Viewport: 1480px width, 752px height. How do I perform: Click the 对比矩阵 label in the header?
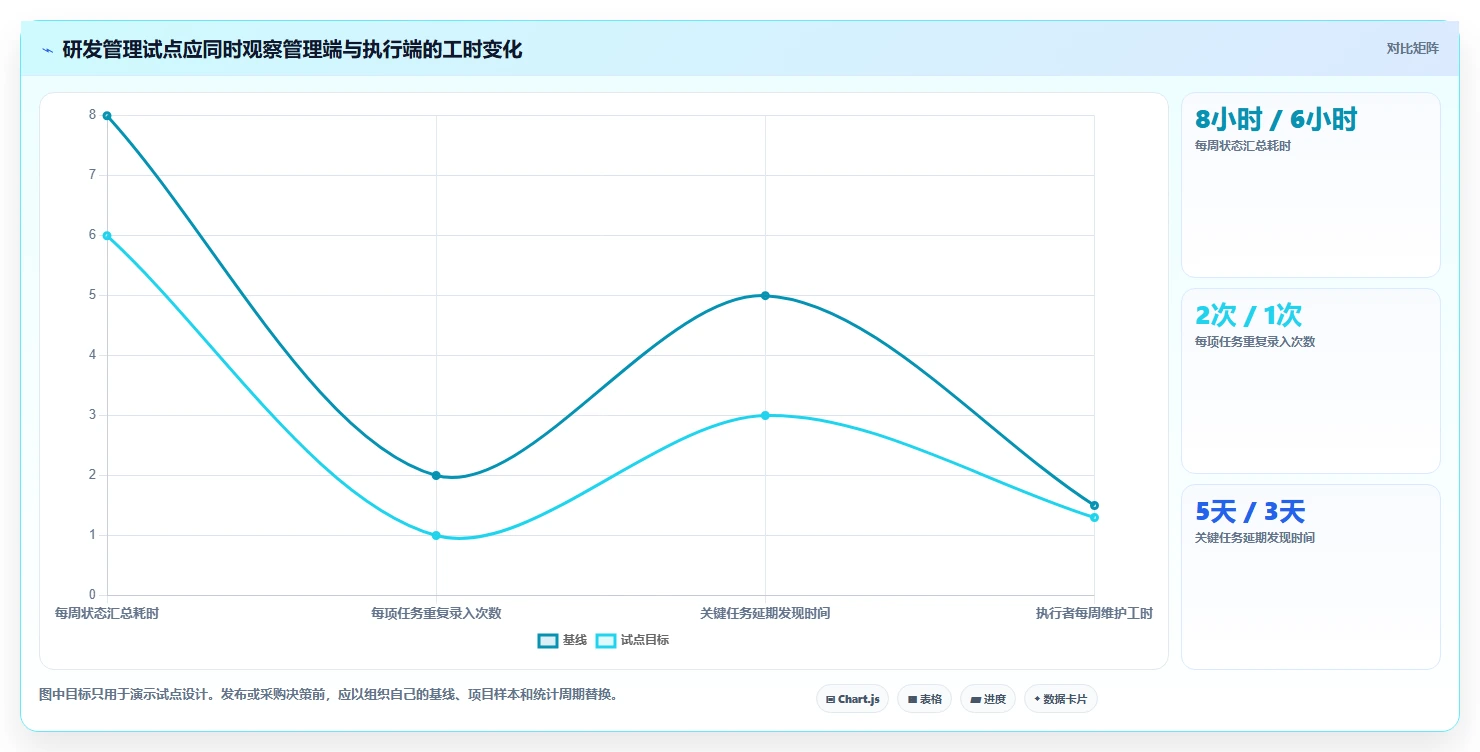(1412, 48)
